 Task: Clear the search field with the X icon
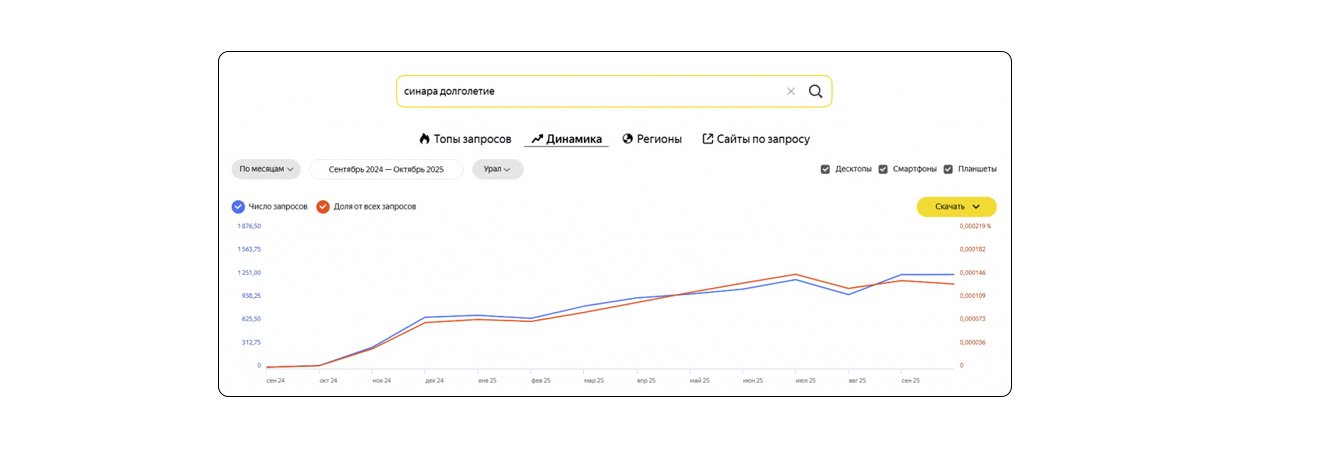[791, 91]
